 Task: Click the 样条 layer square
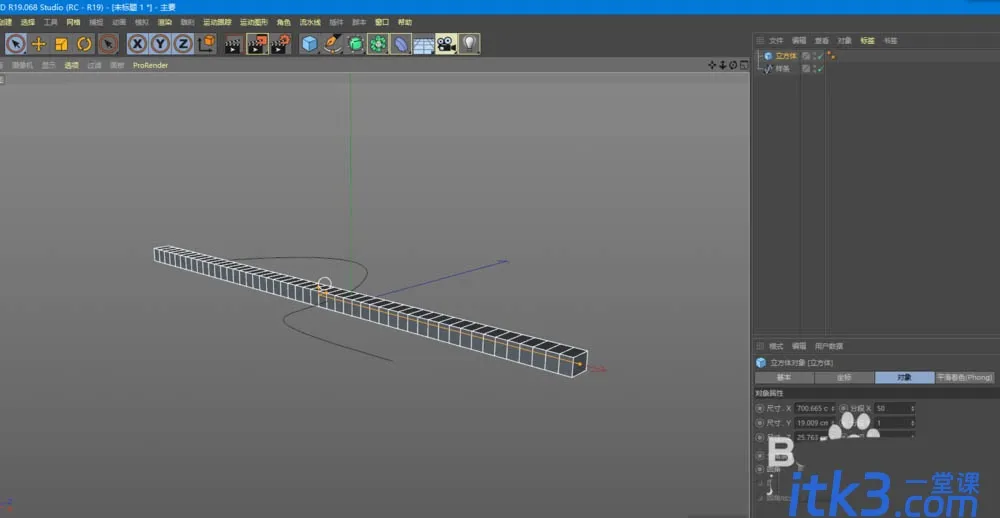[806, 68]
